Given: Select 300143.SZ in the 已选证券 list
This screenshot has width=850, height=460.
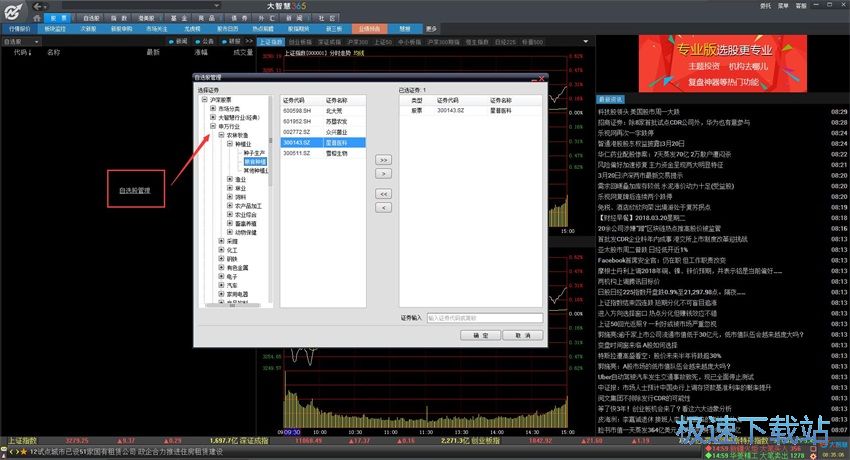Looking at the screenshot, I should coord(471,111).
